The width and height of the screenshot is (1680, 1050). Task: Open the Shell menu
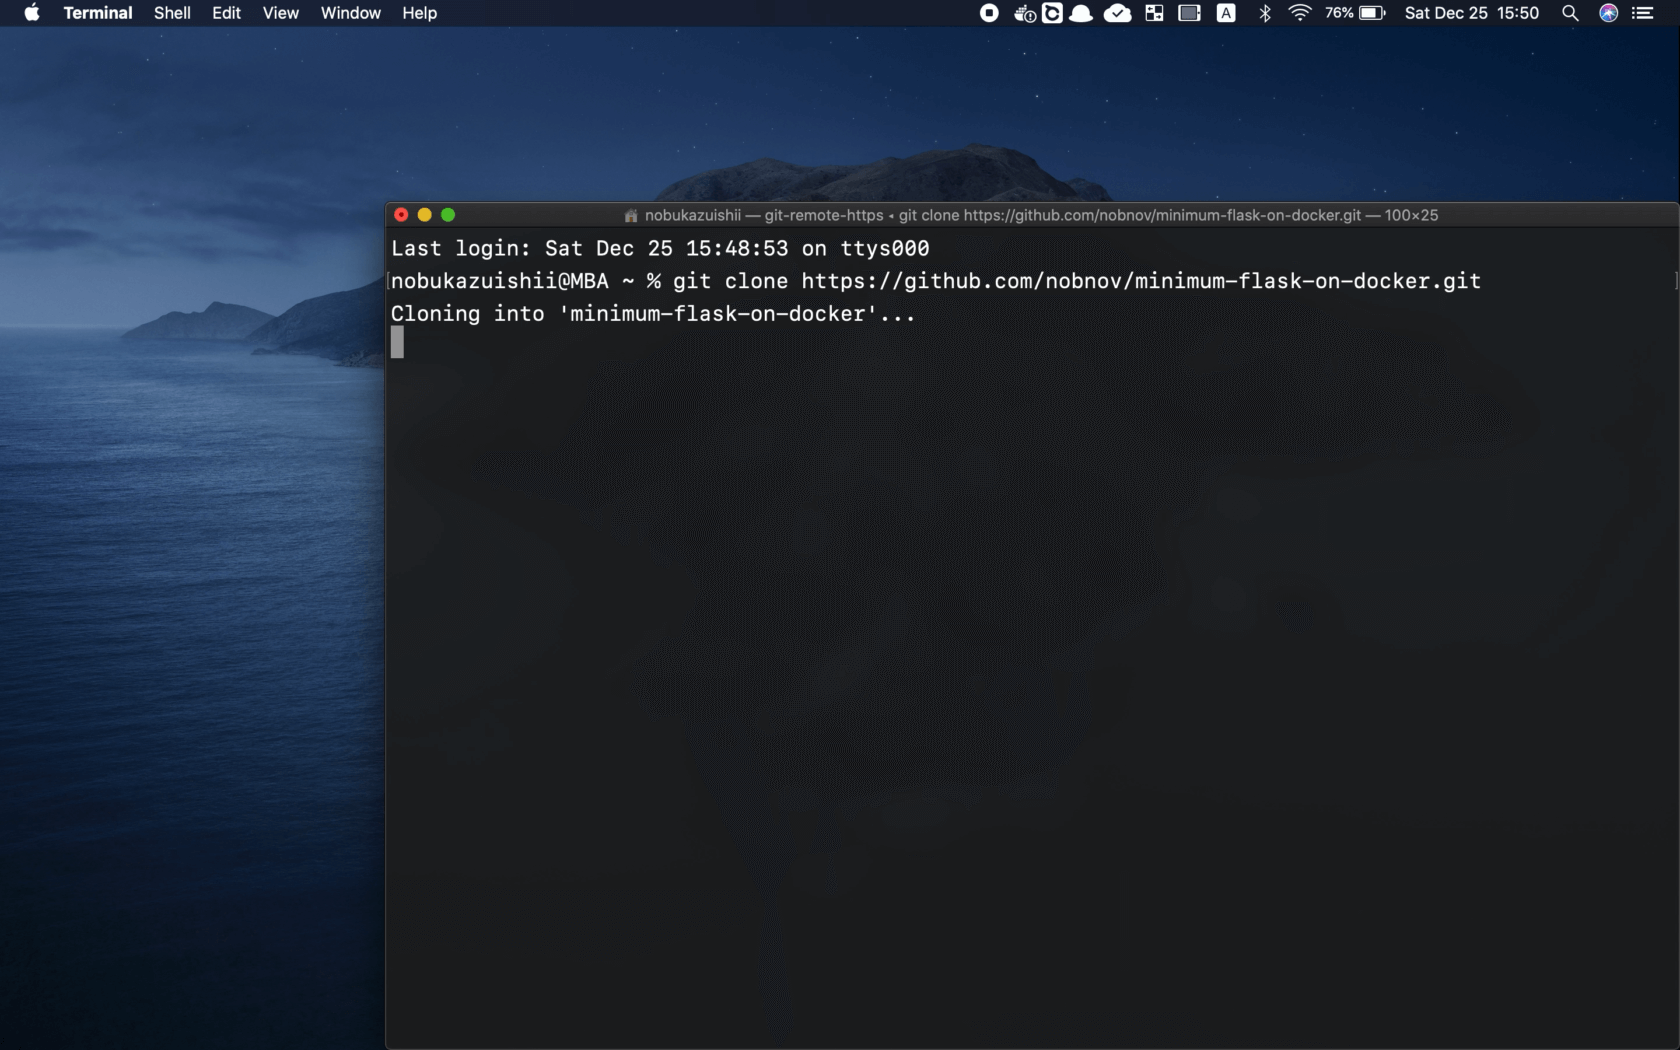(171, 13)
